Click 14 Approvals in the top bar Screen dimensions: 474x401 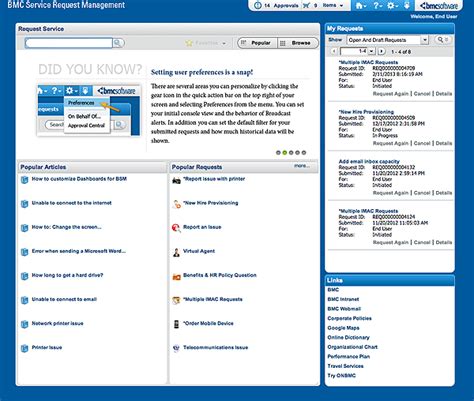[281, 5]
